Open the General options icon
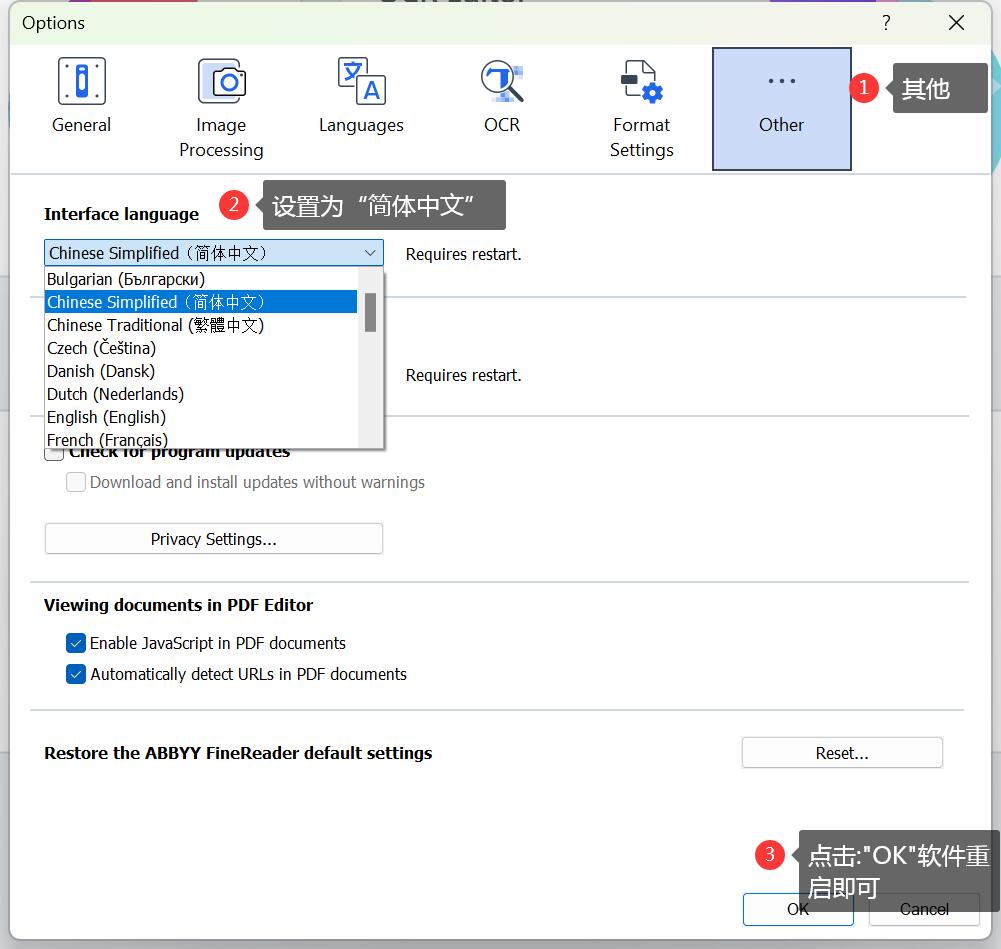Image resolution: width=1001 pixels, height=949 pixels. pos(81,83)
